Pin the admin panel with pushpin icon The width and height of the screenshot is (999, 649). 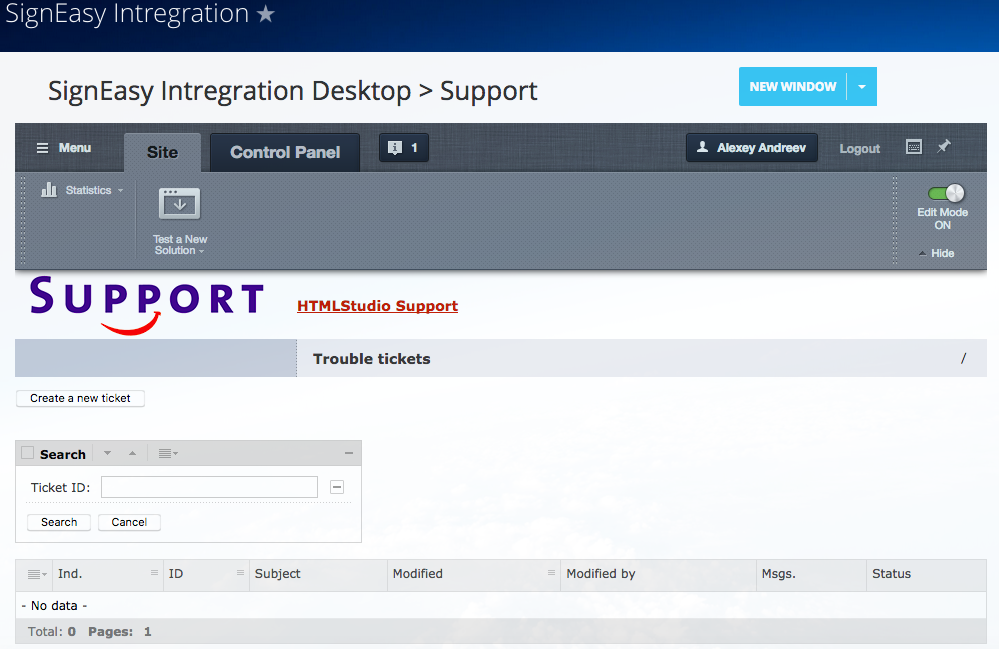(944, 146)
